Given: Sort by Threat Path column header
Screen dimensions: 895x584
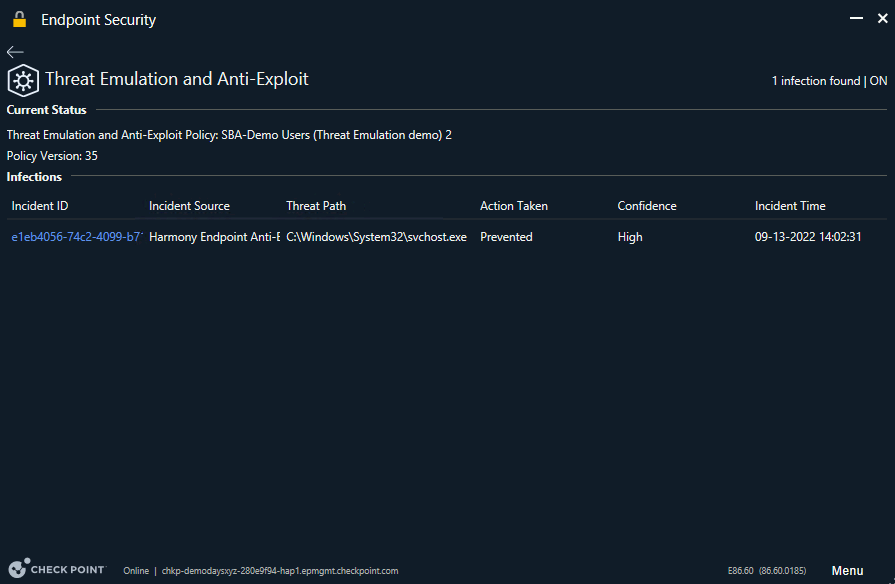Looking at the screenshot, I should [x=316, y=206].
